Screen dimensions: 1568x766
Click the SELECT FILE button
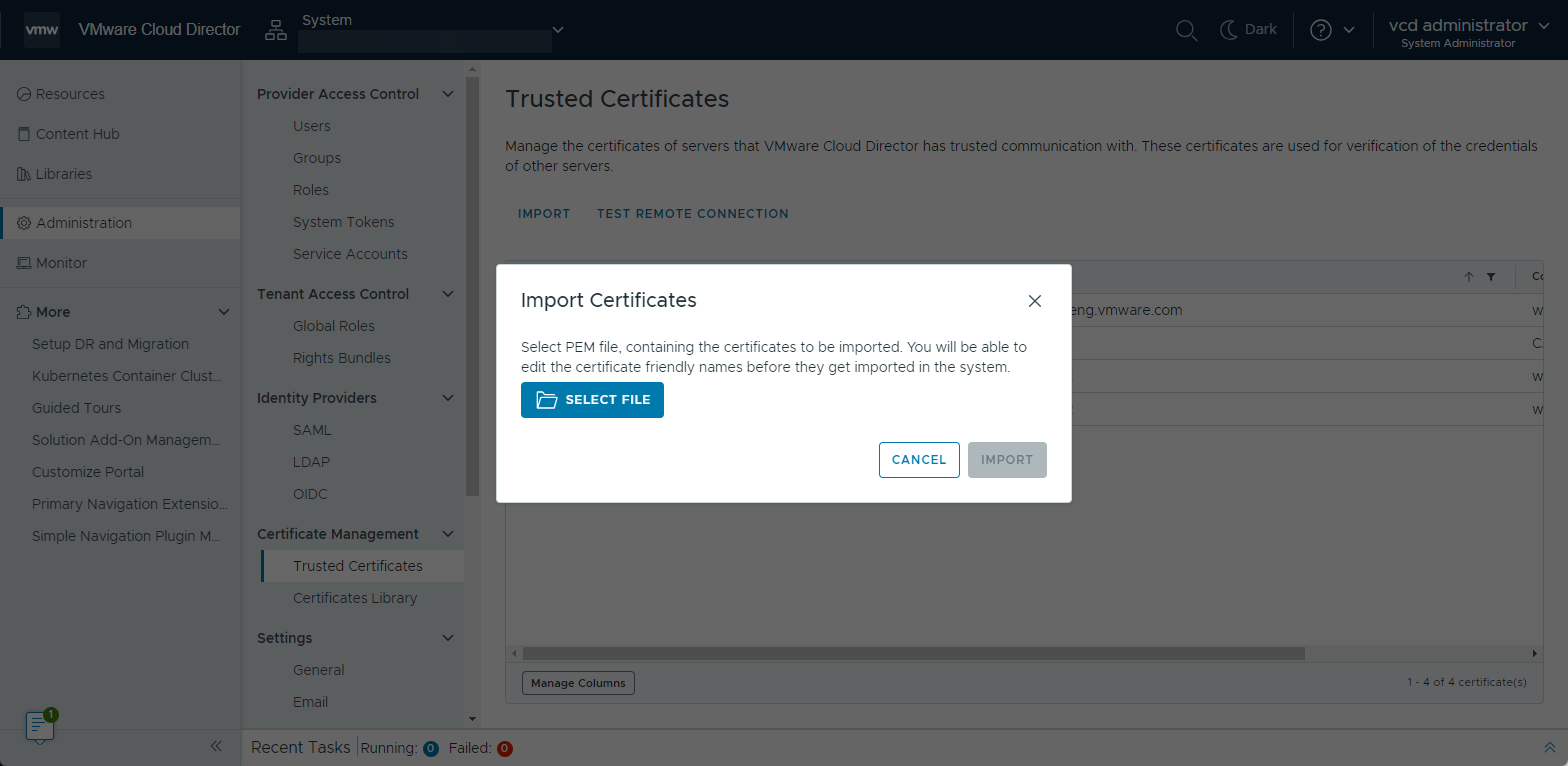coord(592,400)
